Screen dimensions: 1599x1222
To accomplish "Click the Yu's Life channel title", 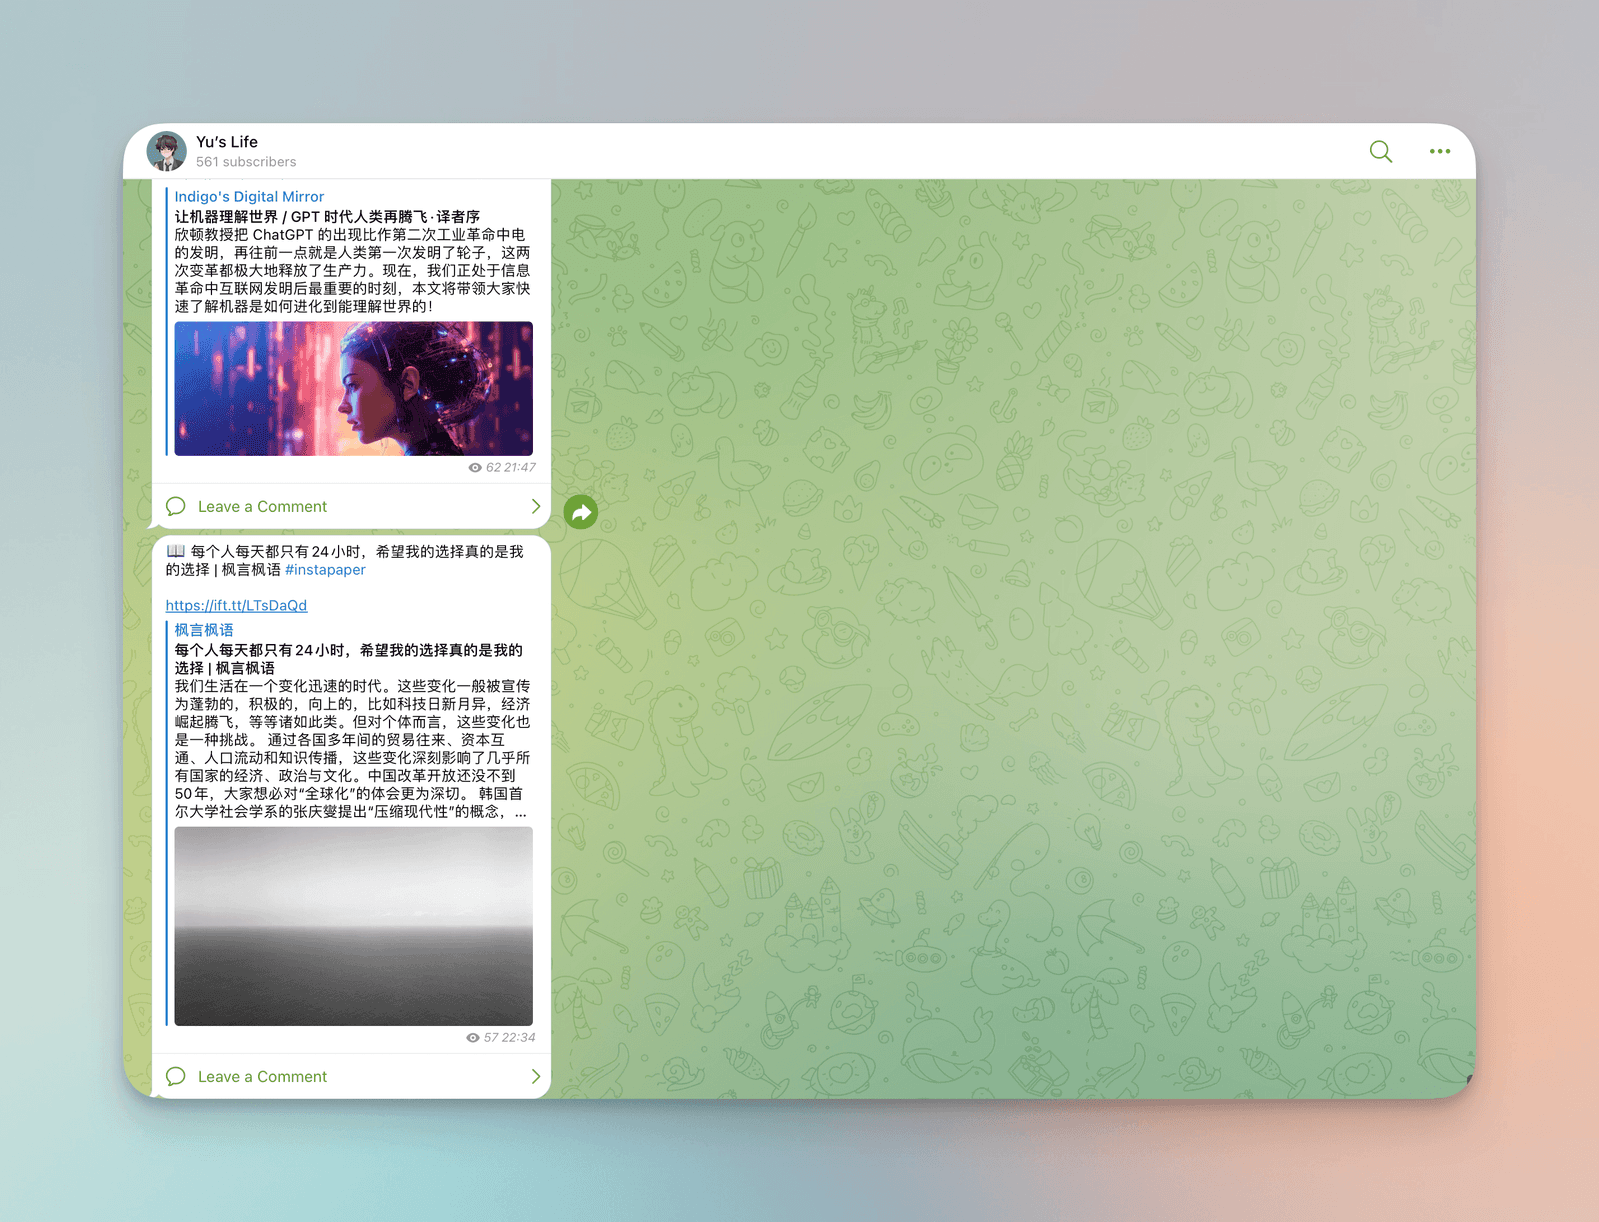I will click(227, 141).
